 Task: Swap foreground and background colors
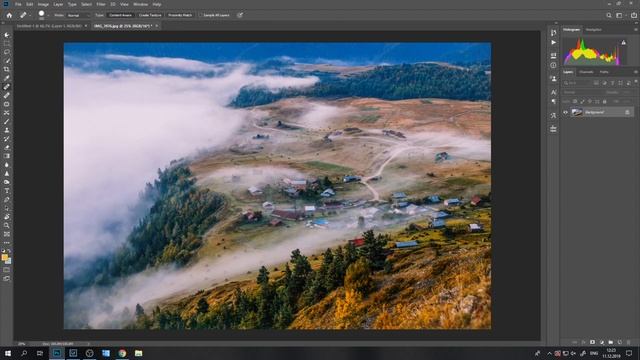(x=9, y=251)
